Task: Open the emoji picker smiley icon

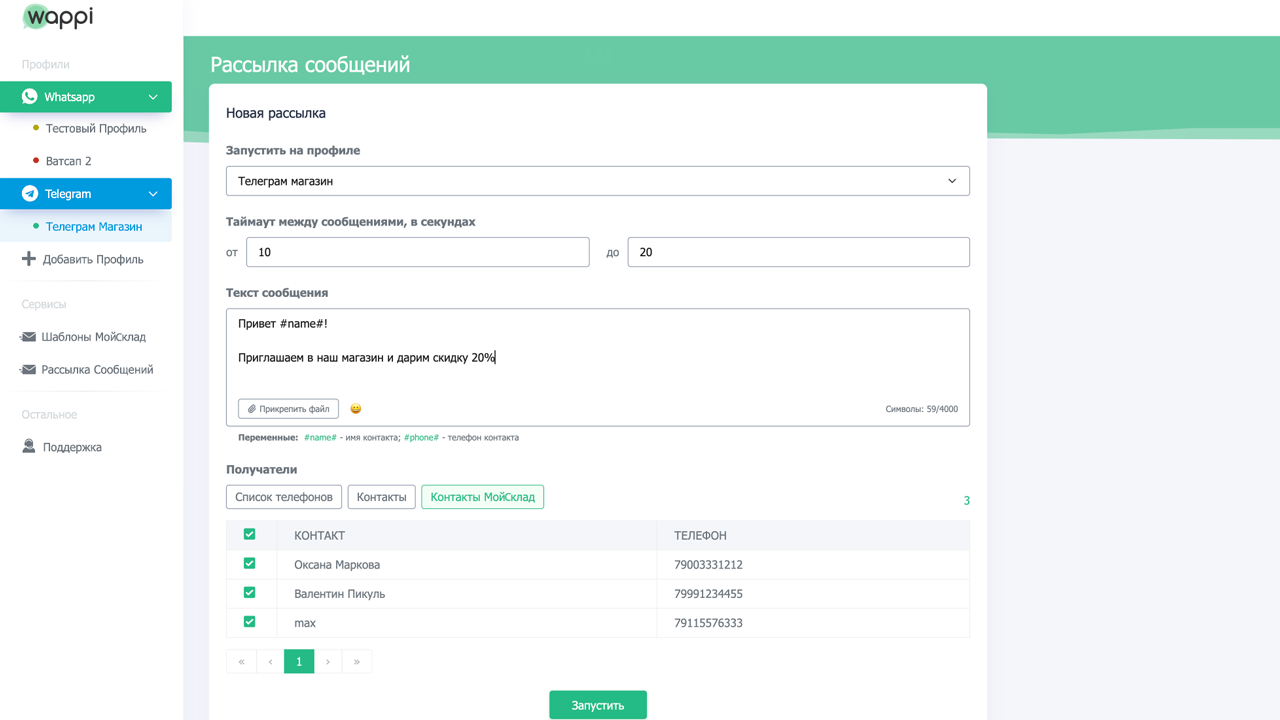Action: (x=355, y=409)
